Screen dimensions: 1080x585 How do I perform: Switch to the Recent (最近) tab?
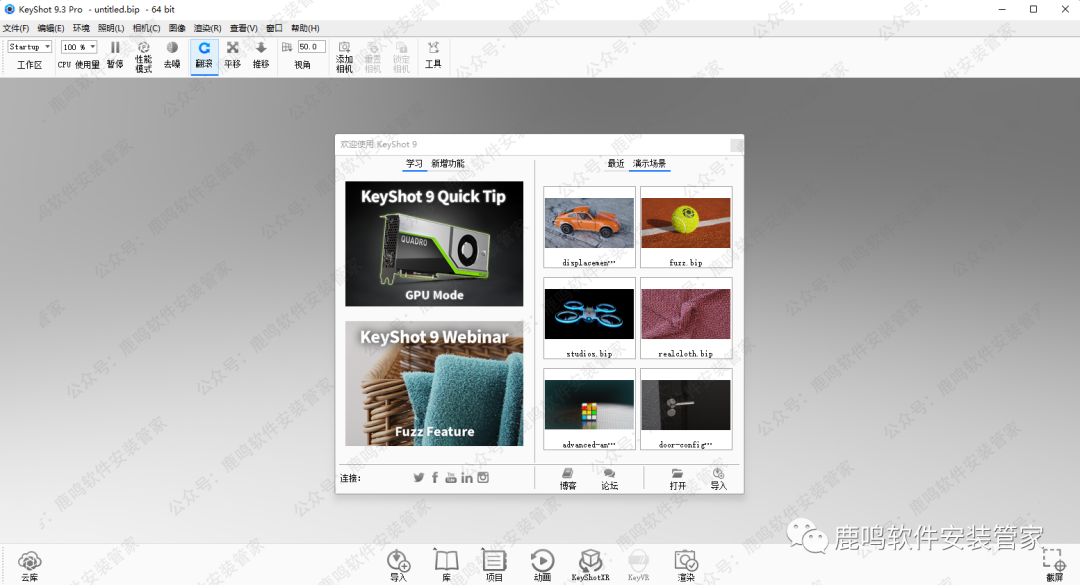click(616, 163)
